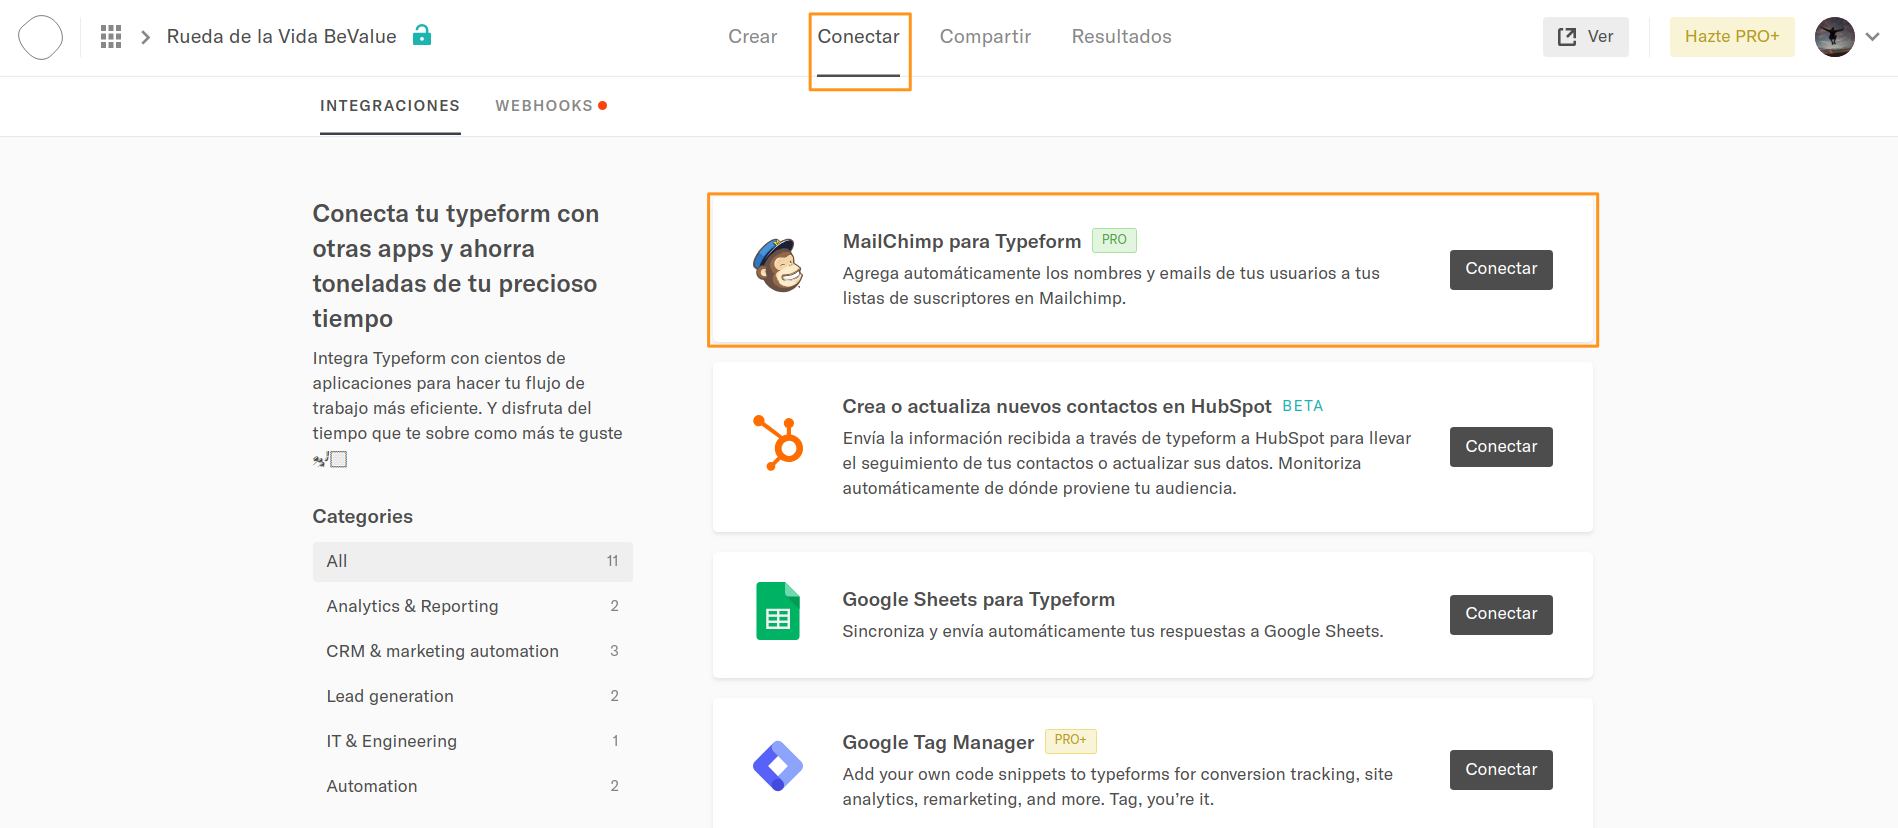The image size is (1898, 828).
Task: Filter by IT & Engineering category
Action: coord(473,742)
